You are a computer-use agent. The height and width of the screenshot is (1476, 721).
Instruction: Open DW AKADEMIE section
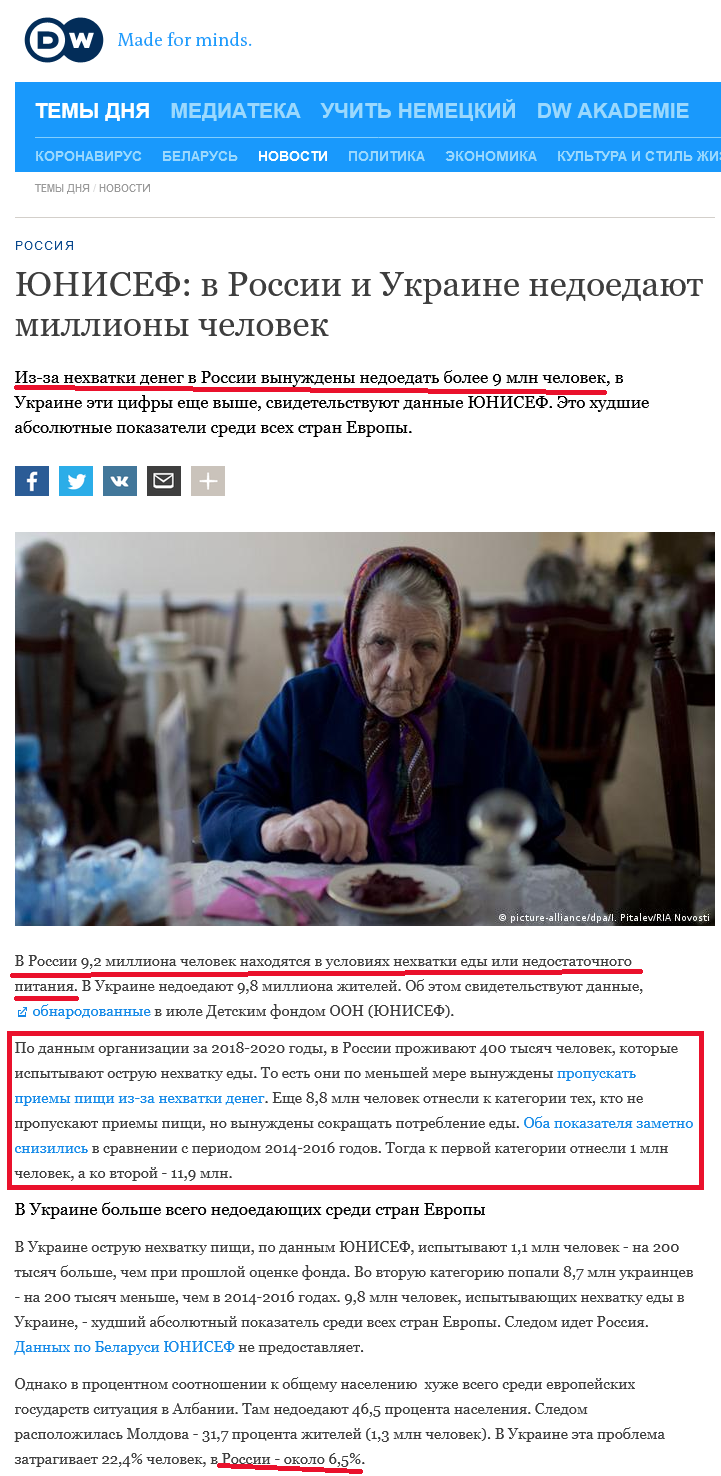coord(613,111)
